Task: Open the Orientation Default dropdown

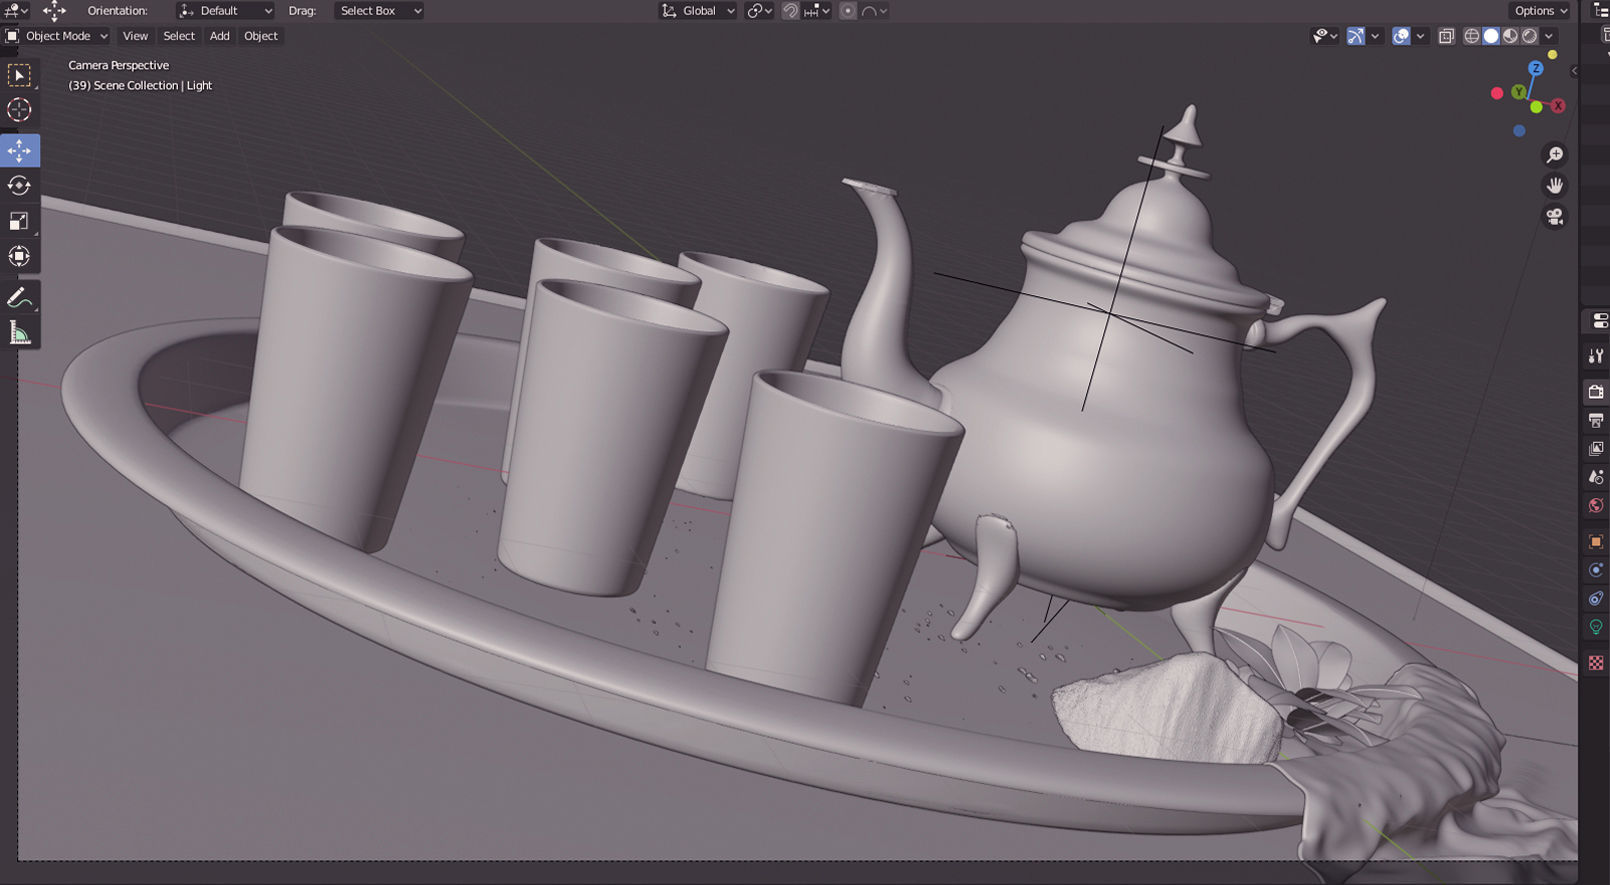Action: (x=225, y=11)
